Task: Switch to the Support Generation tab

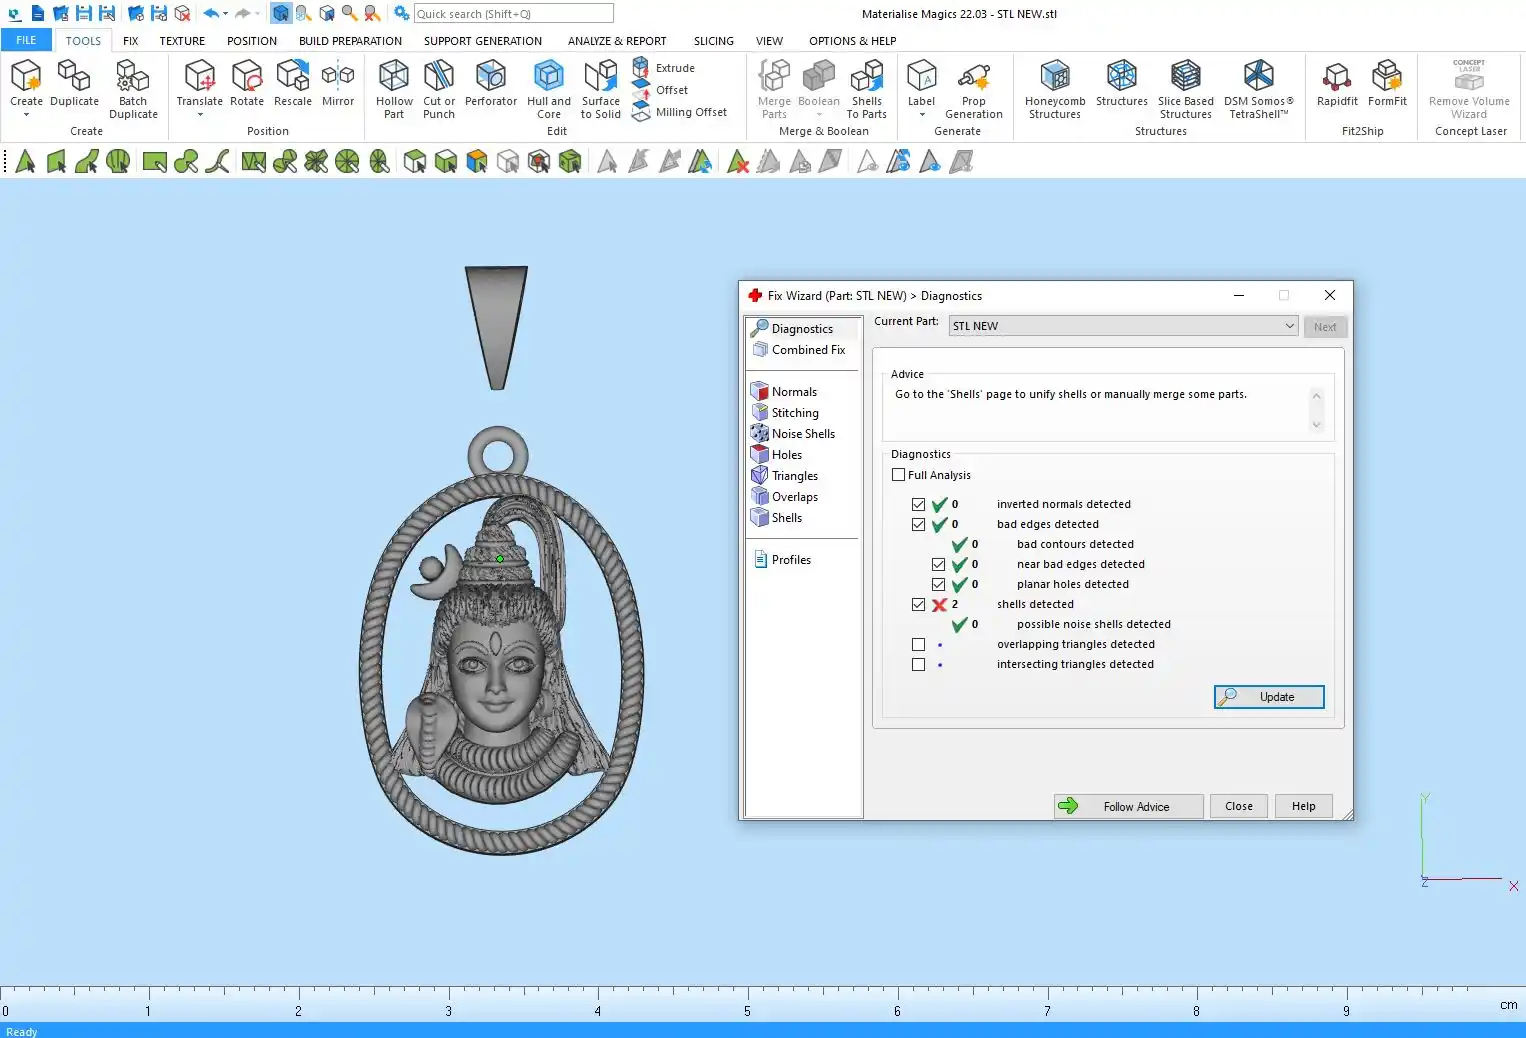Action: (482, 41)
